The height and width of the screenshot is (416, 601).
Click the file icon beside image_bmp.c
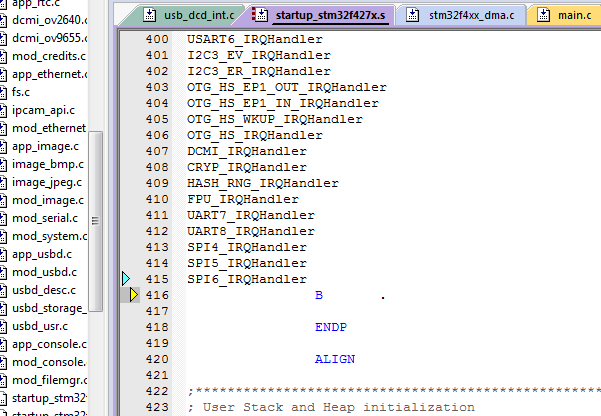tap(3, 164)
